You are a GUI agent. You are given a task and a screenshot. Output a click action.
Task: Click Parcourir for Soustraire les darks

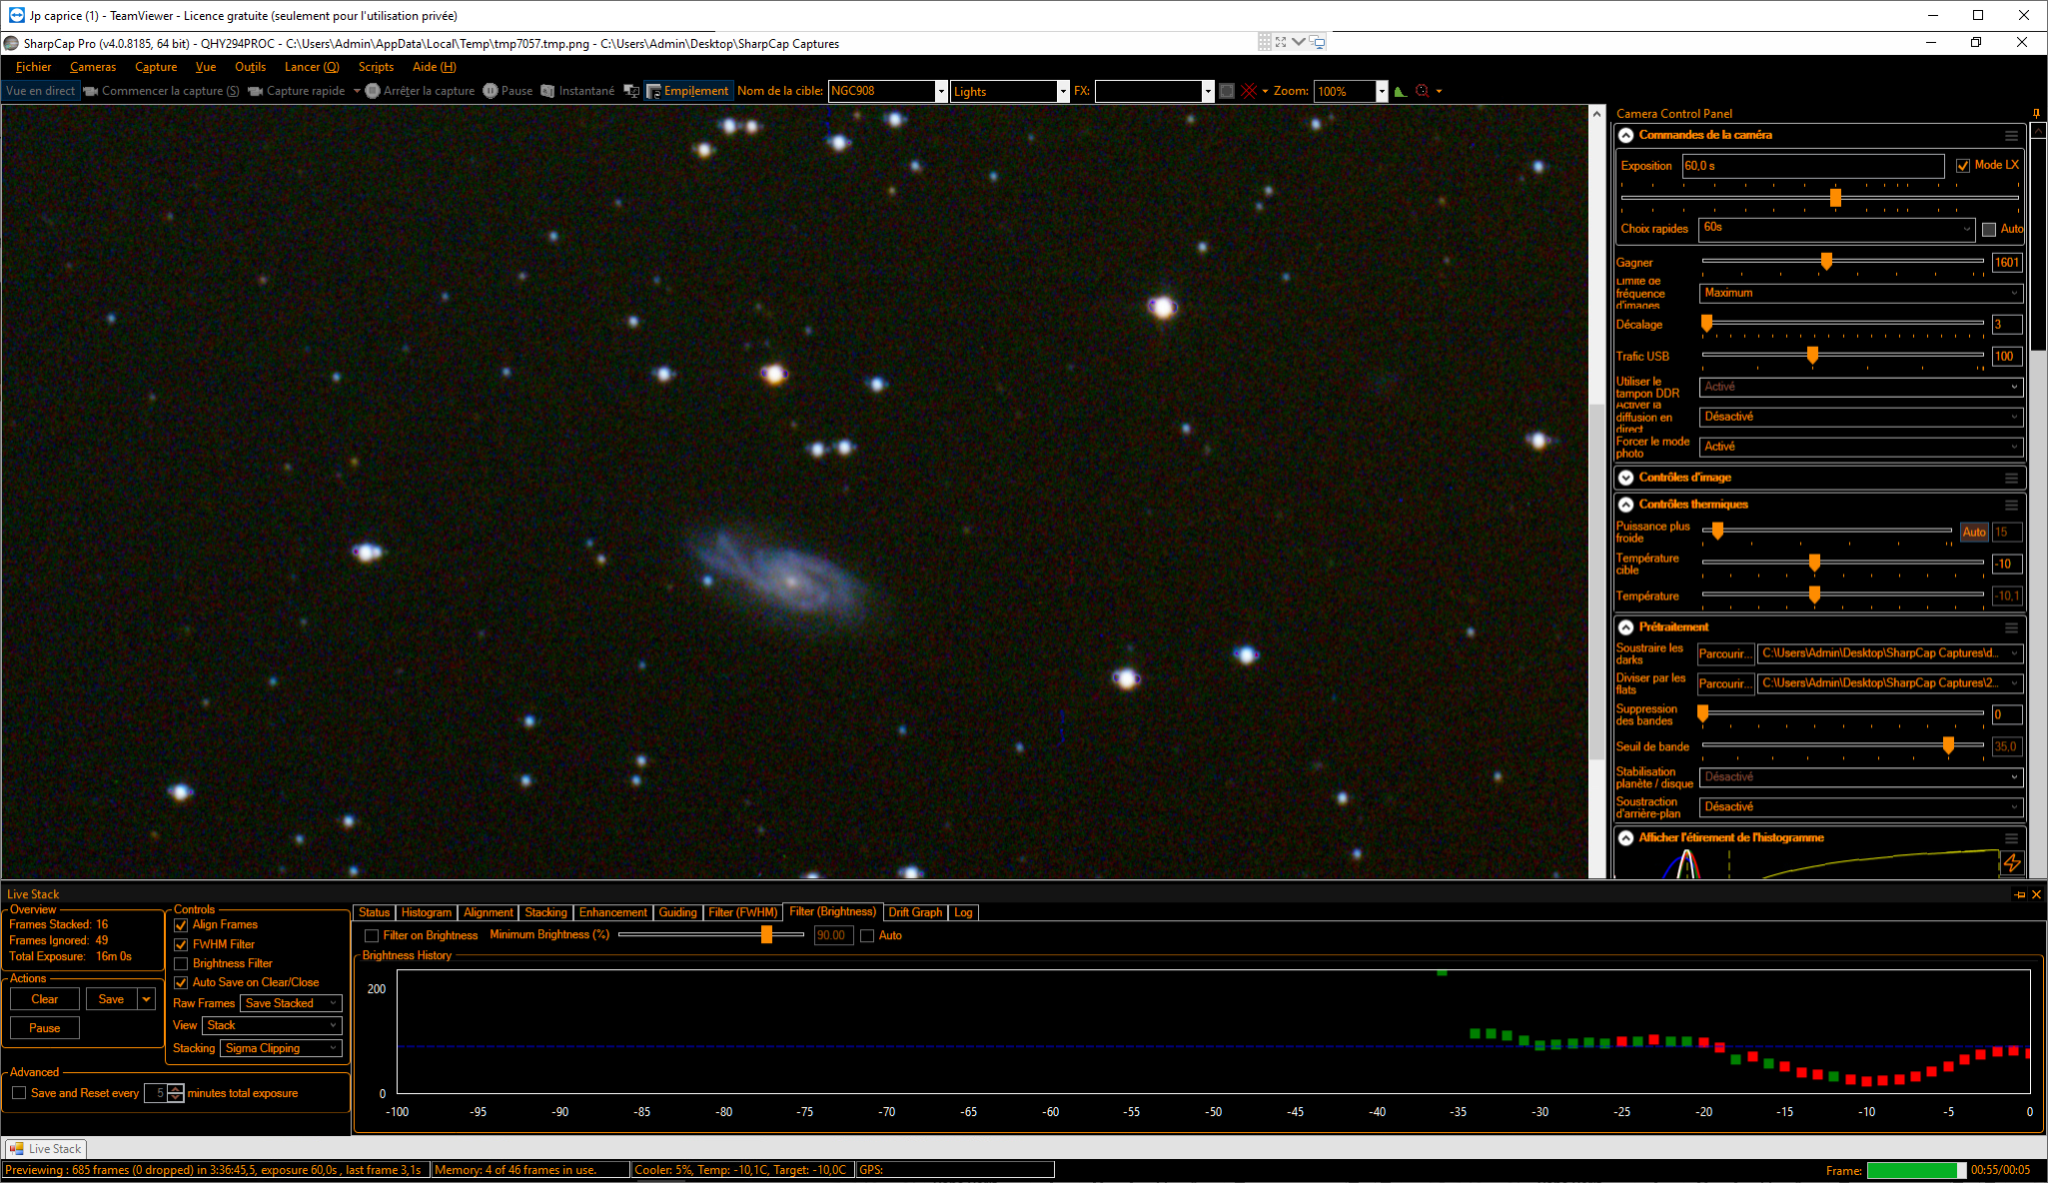coord(1725,654)
